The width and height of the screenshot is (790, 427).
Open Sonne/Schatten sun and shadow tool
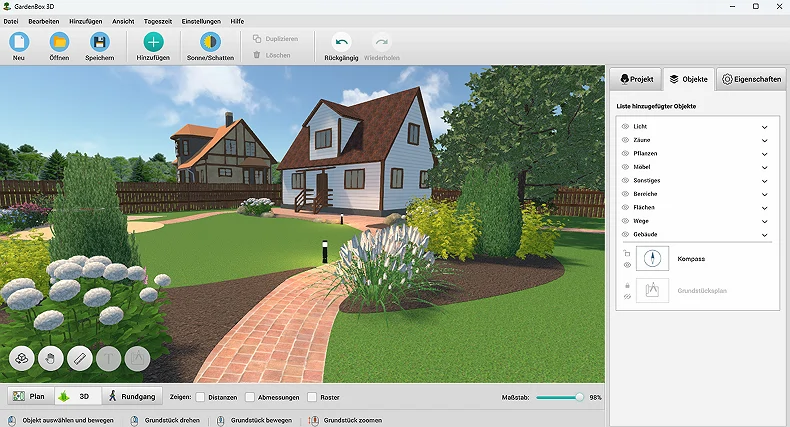click(x=210, y=42)
